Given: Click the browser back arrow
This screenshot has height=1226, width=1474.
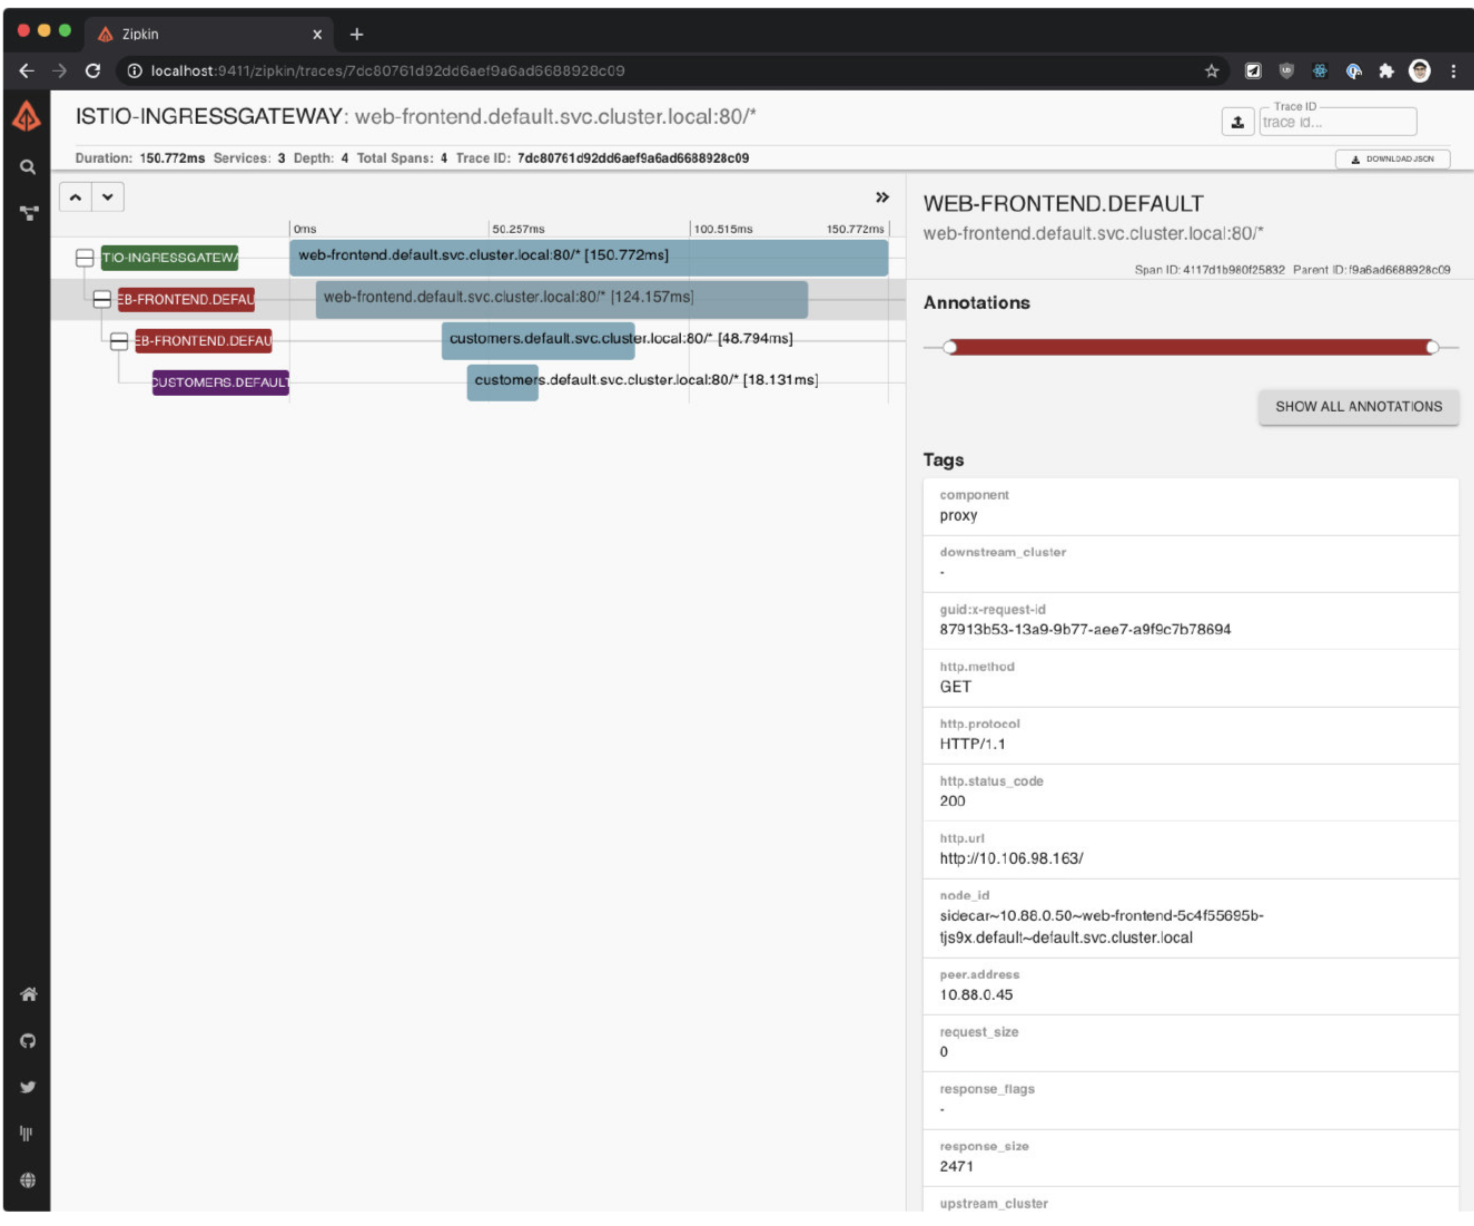Looking at the screenshot, I should pyautogui.click(x=27, y=71).
